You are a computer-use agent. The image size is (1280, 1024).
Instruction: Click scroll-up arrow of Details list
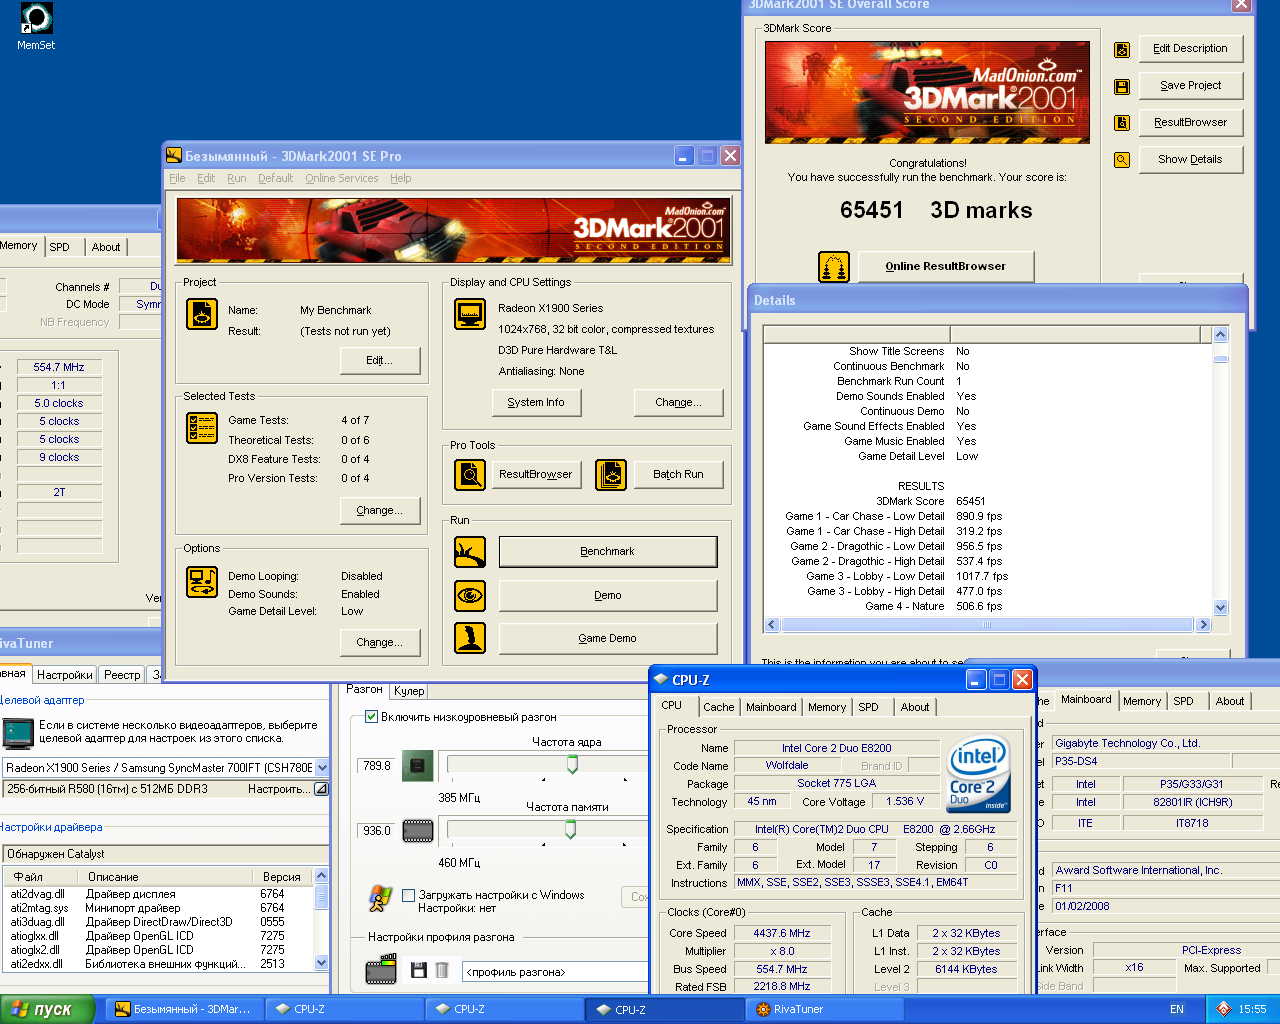point(1220,335)
